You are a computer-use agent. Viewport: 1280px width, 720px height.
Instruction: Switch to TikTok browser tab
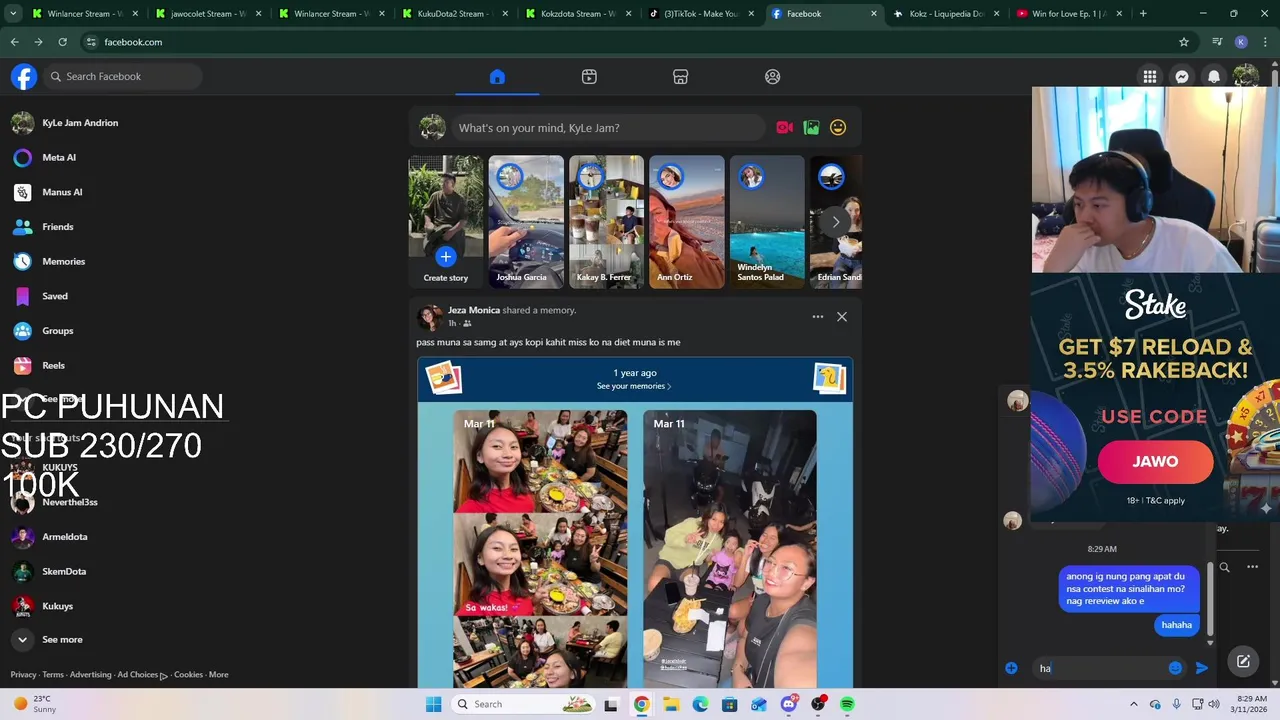tap(700, 14)
